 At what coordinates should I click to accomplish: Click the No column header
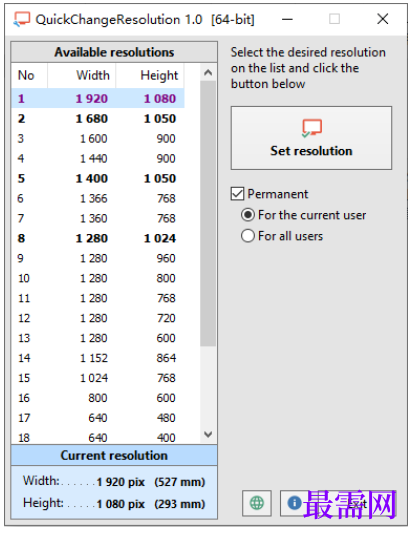tap(29, 75)
